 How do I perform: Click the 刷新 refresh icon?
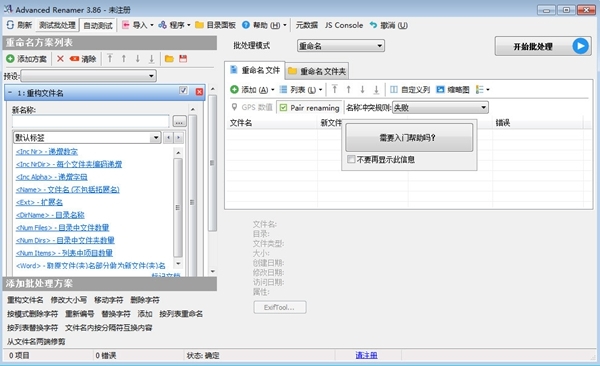point(10,25)
